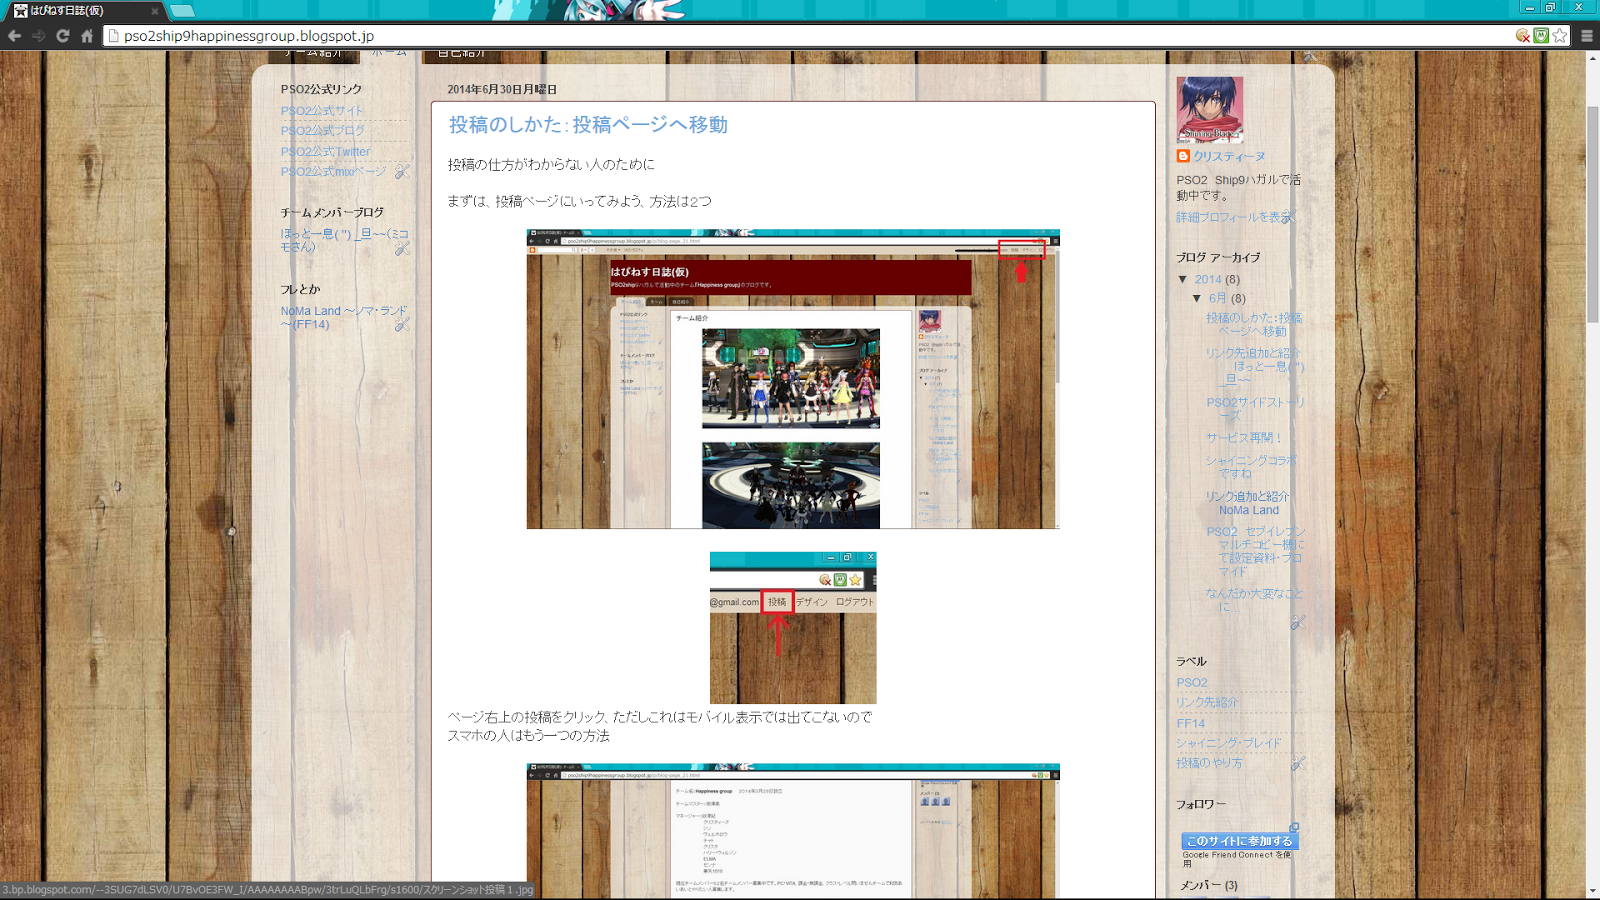The image size is (1600, 900).
Task: Filter by the リンク先紹介 label
Action: [1207, 703]
